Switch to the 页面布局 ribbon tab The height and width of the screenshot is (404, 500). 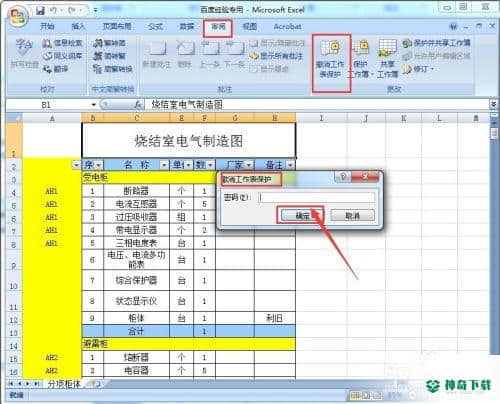click(x=117, y=26)
